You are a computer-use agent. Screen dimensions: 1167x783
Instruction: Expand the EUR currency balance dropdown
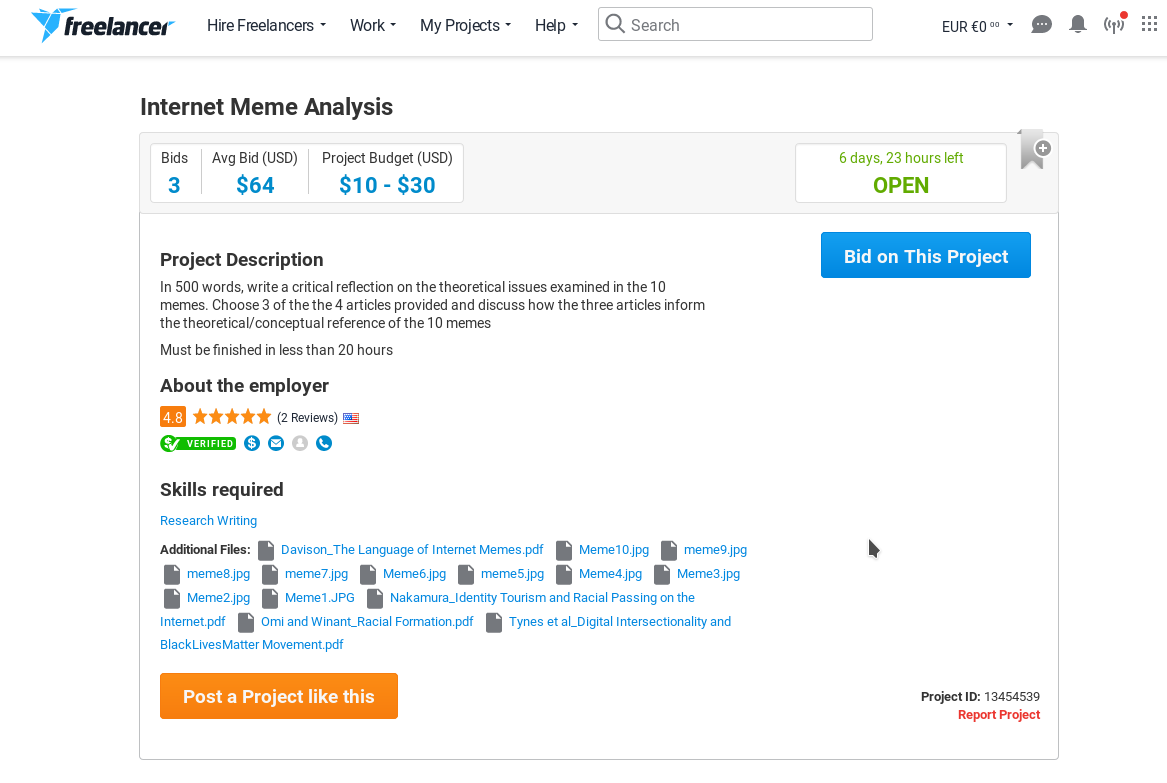pyautogui.click(x=977, y=26)
